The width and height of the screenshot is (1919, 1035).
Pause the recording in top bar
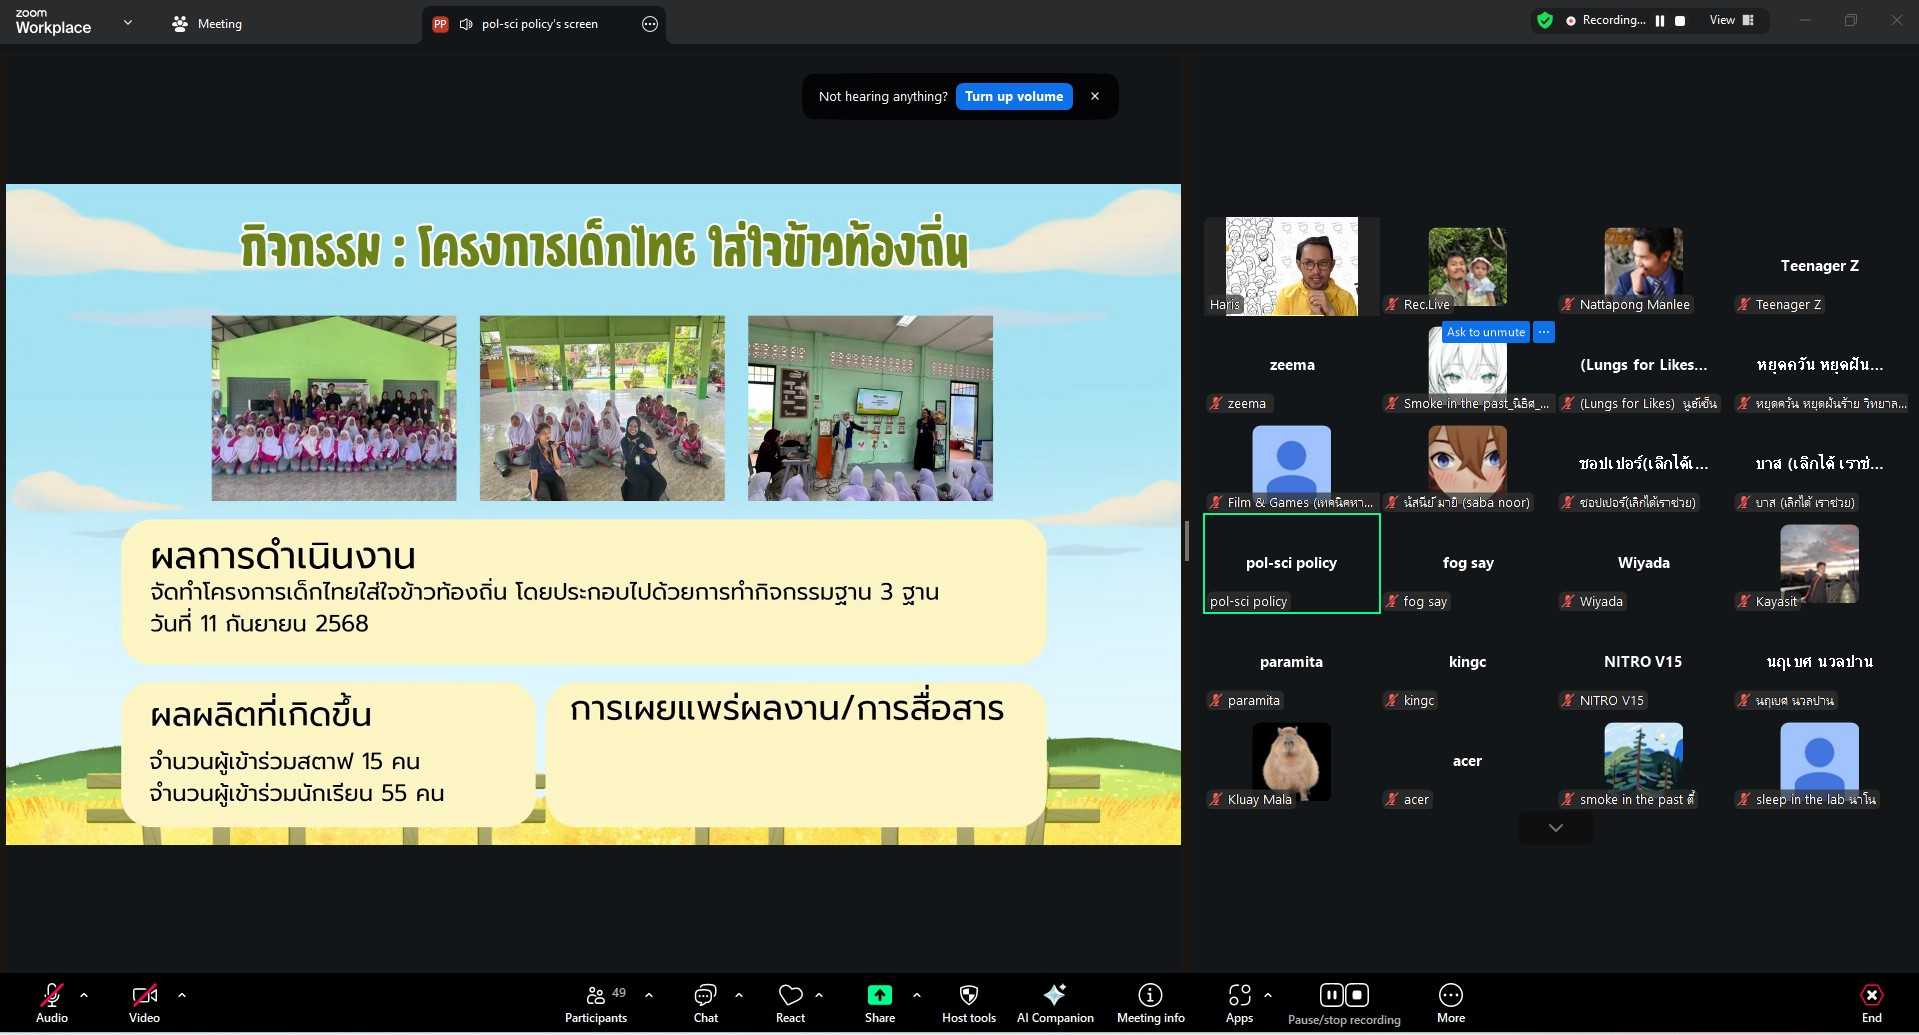1660,21
